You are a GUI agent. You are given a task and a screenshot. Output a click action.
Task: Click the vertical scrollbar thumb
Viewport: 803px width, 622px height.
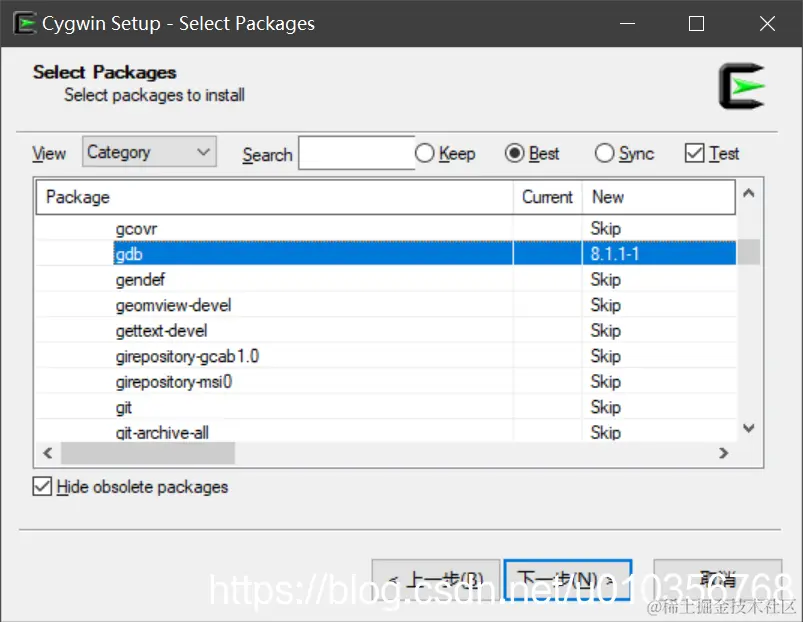click(749, 252)
